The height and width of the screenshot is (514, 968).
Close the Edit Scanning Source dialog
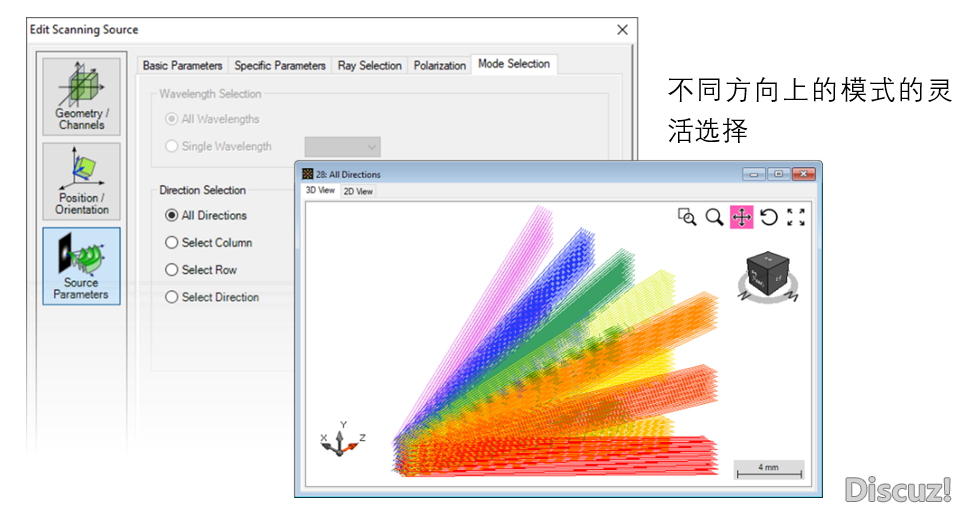coord(622,30)
